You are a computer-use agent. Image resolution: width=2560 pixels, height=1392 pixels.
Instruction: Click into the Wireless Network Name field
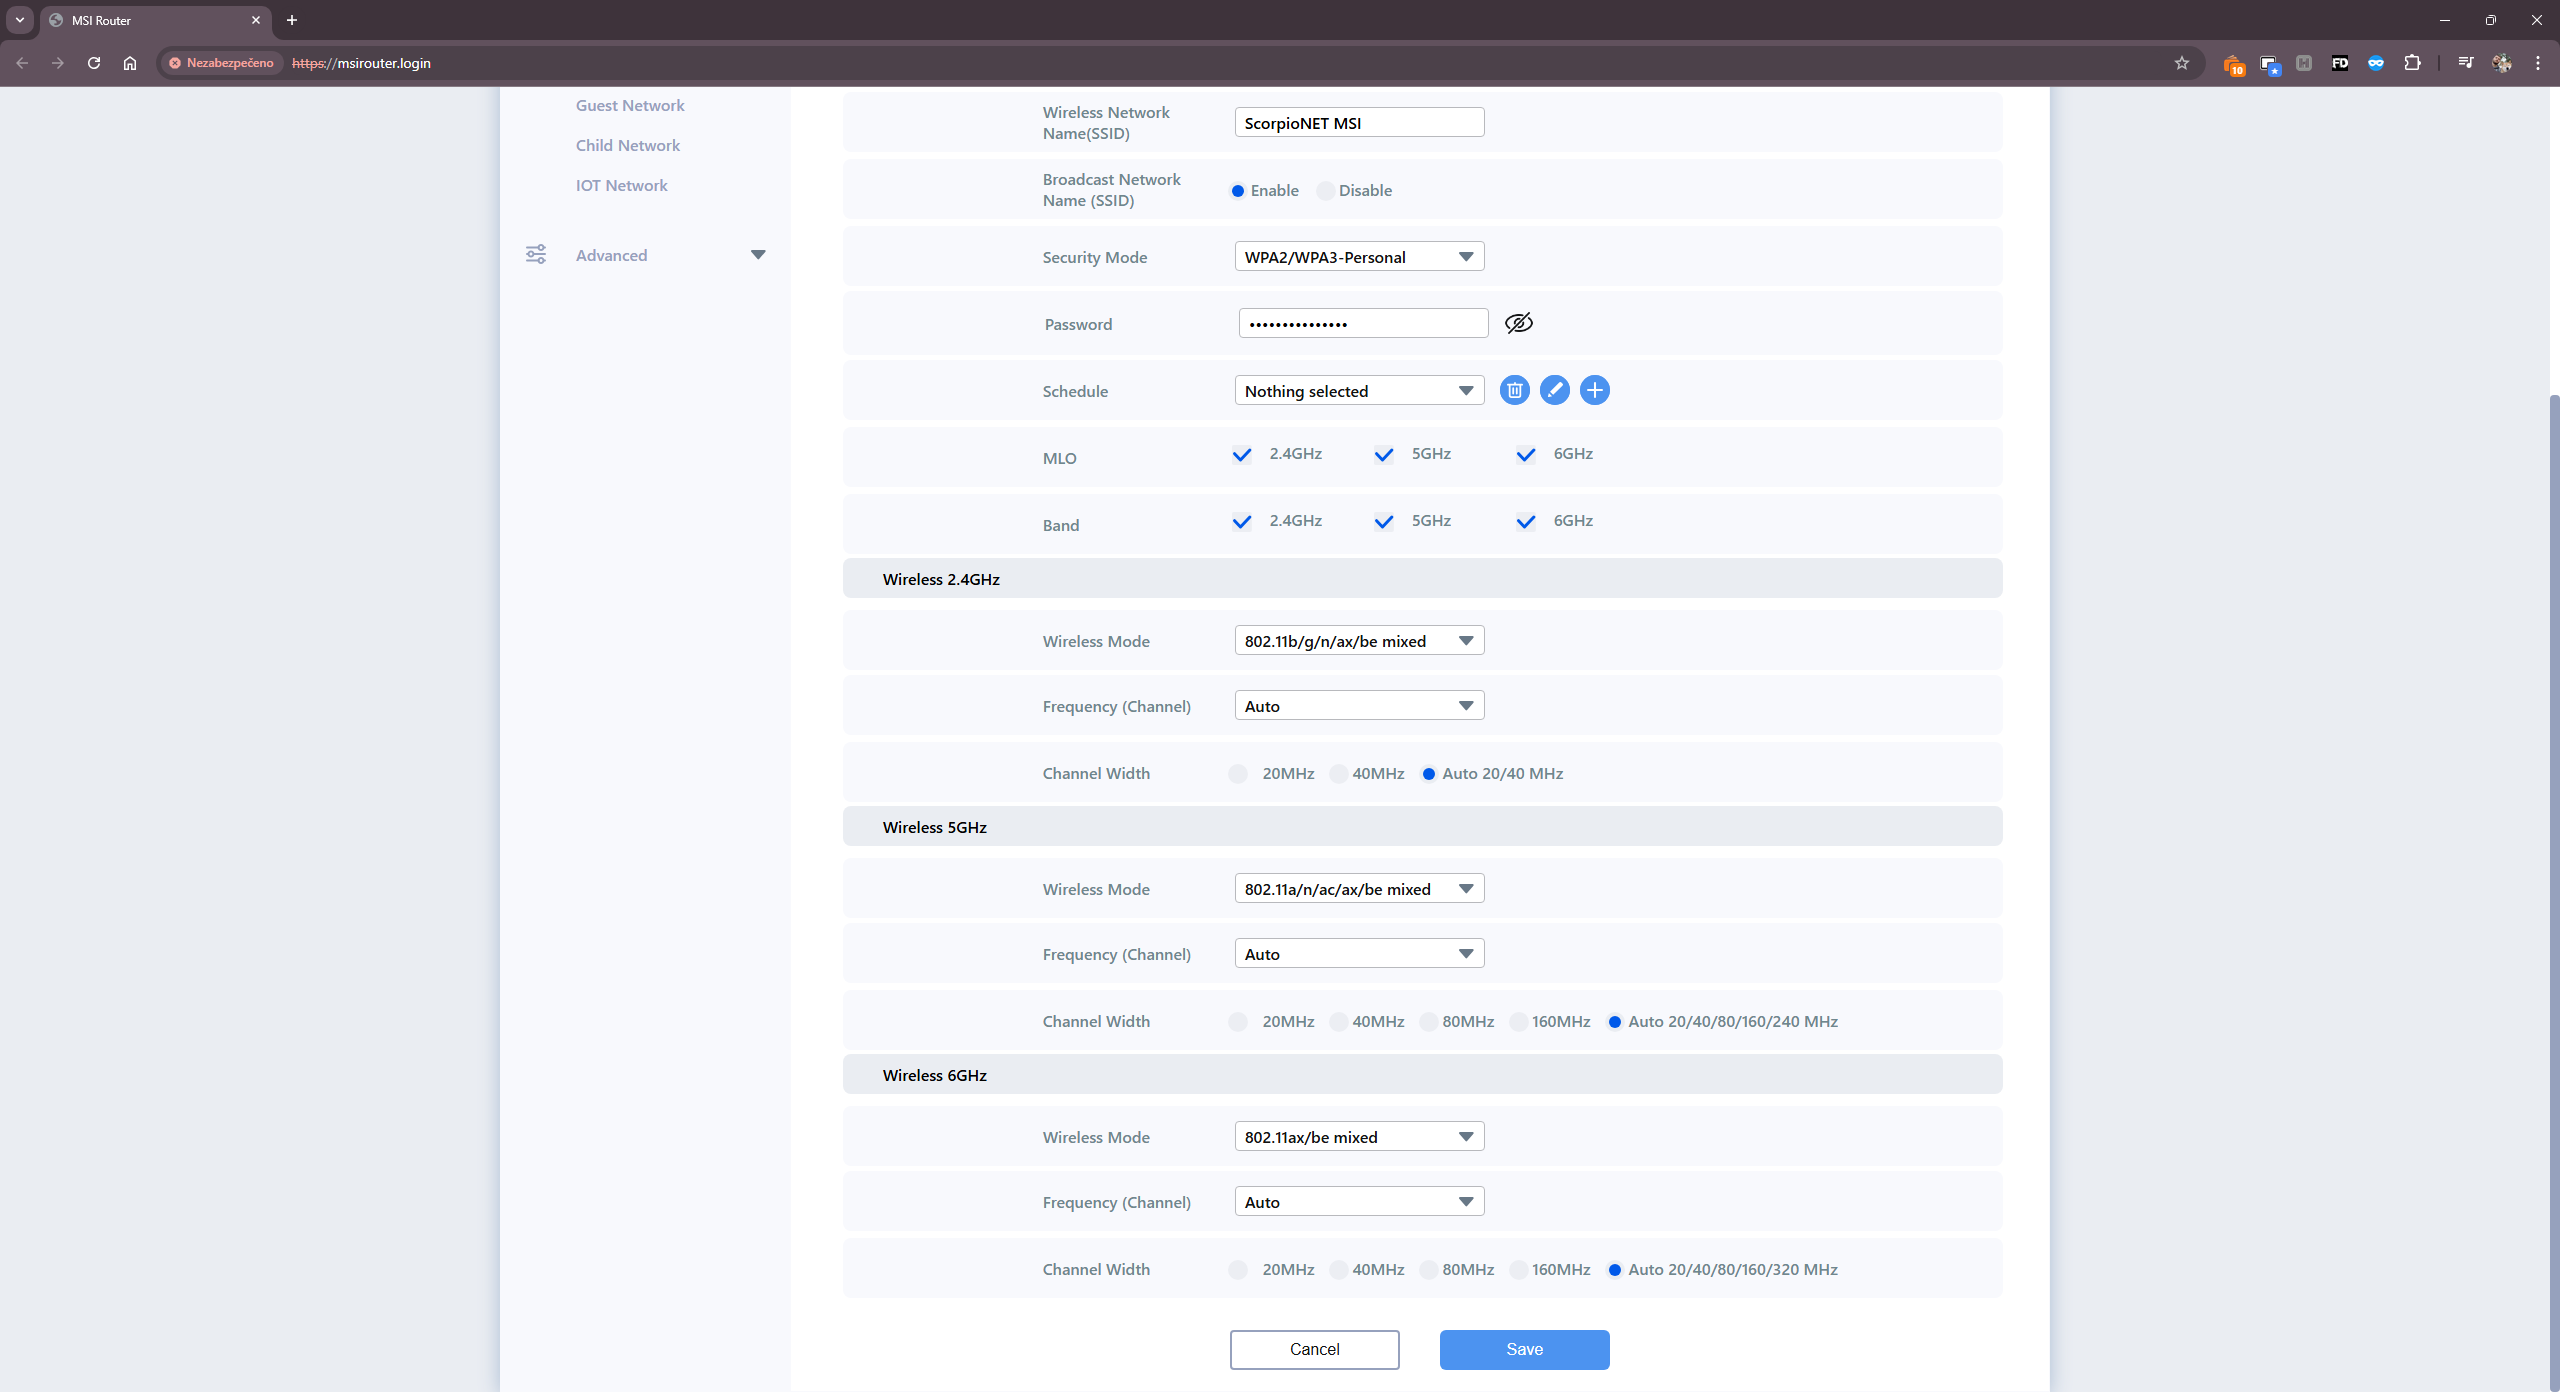pos(1358,123)
